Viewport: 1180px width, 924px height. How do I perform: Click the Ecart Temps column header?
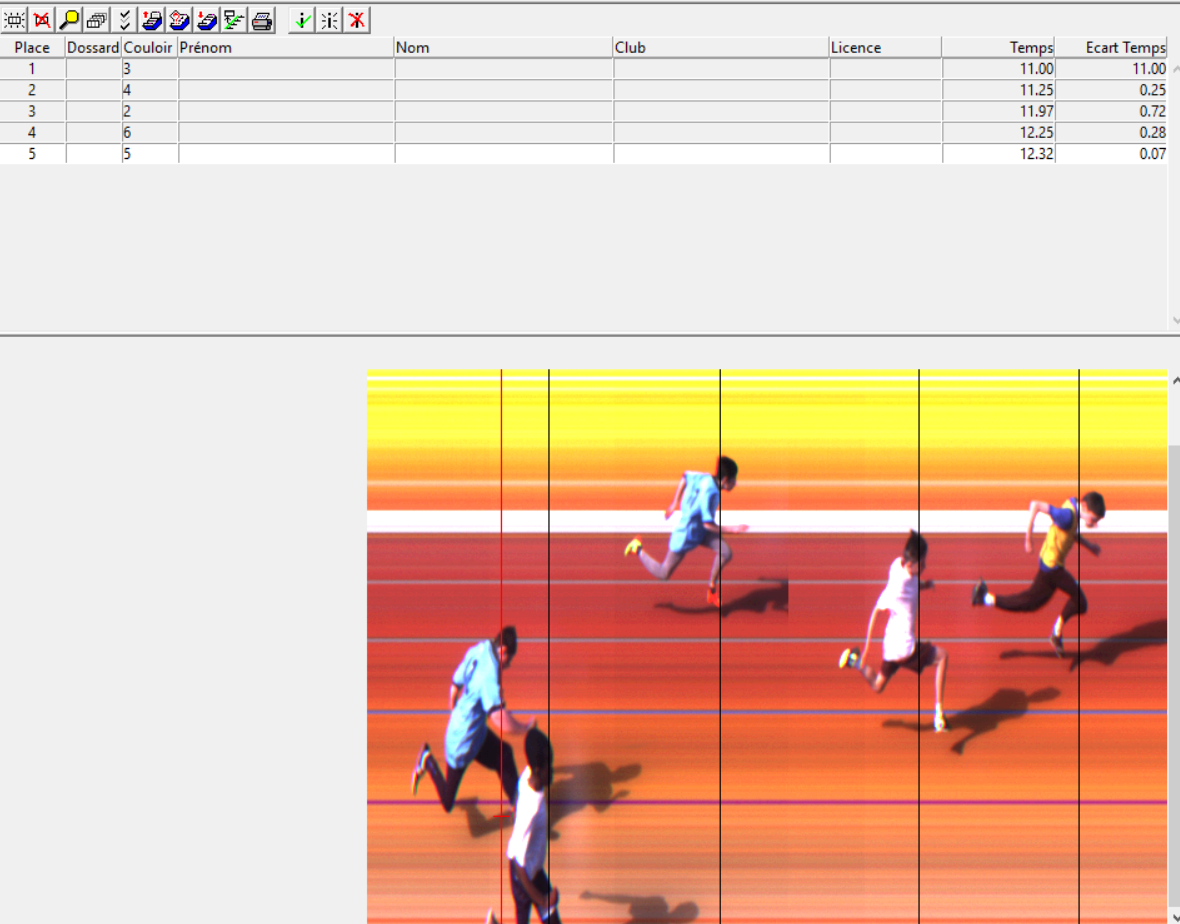tap(1111, 47)
